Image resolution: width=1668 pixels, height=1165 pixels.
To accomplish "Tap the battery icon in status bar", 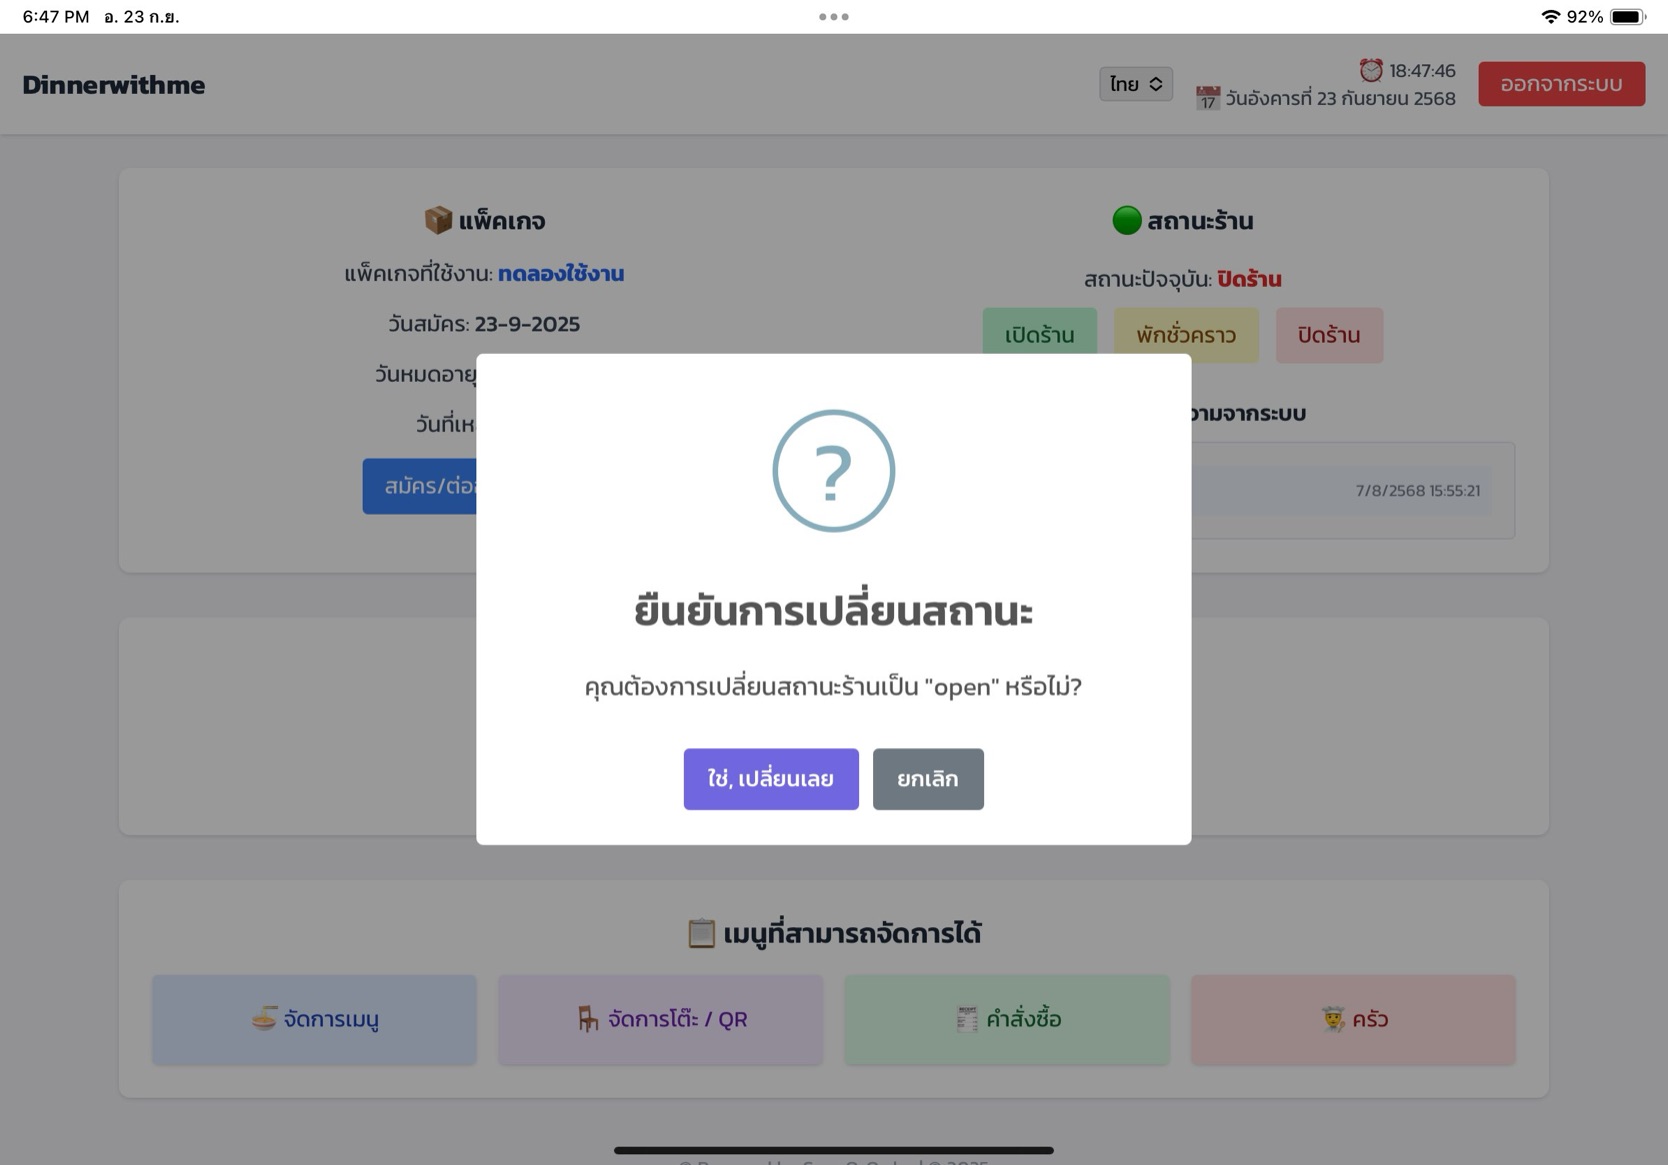I will (1627, 17).
